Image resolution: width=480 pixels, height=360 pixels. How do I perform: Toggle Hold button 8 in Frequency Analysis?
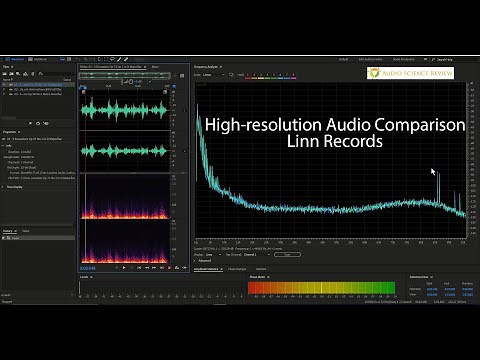293,76
